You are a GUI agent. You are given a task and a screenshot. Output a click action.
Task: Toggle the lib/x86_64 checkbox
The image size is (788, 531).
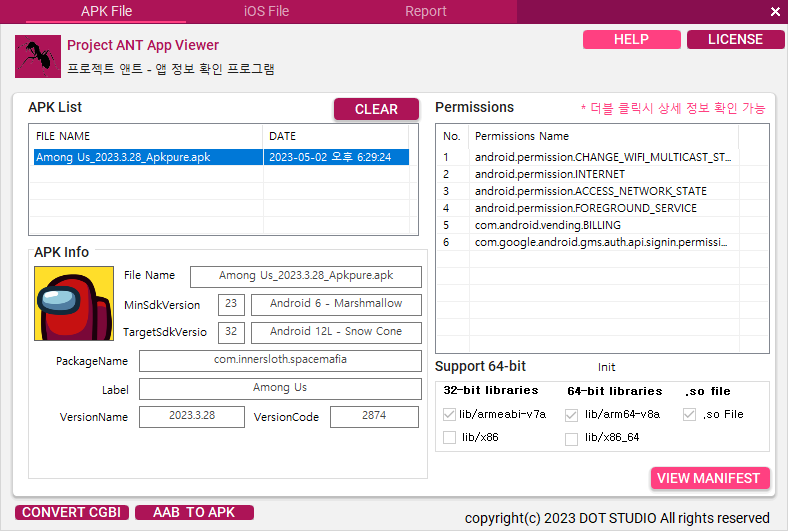coord(571,439)
